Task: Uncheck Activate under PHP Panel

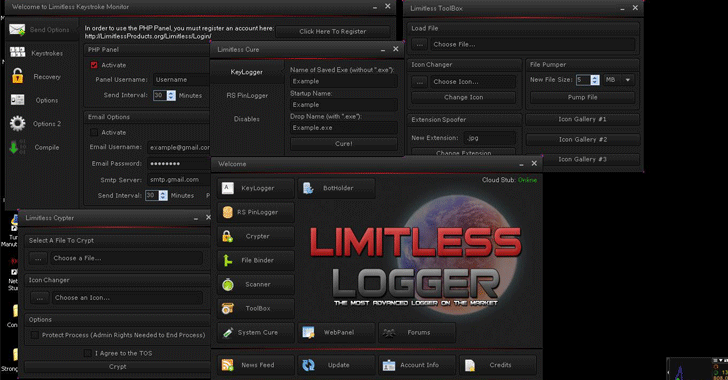Action: (94, 65)
